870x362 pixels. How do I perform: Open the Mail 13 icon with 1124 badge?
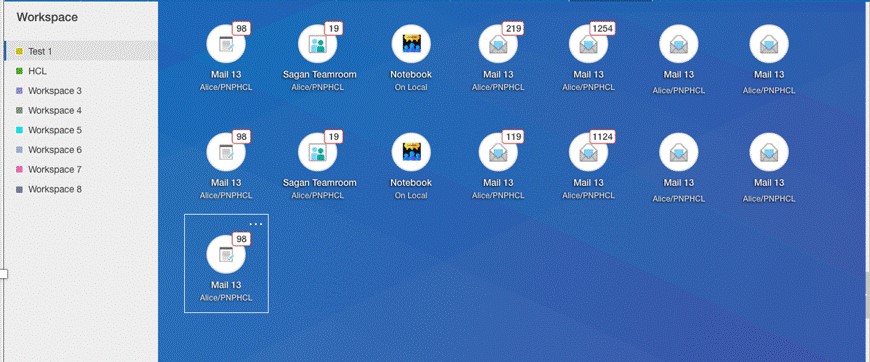(588, 152)
